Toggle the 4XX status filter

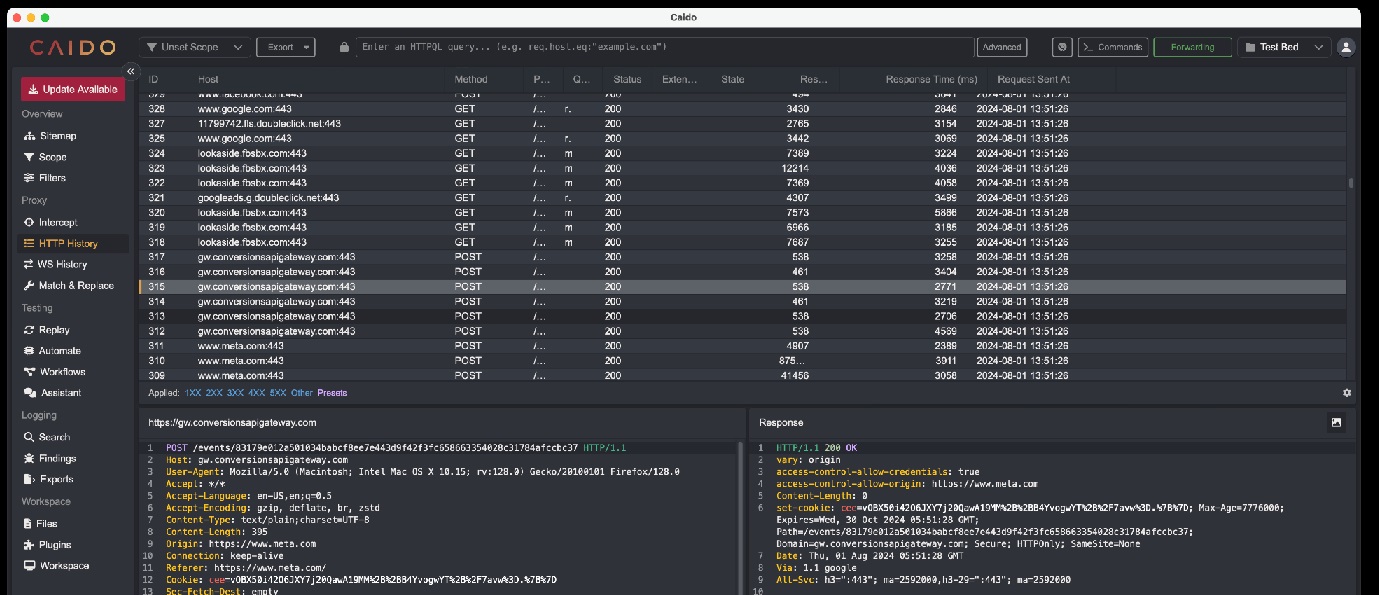pyautogui.click(x=257, y=393)
